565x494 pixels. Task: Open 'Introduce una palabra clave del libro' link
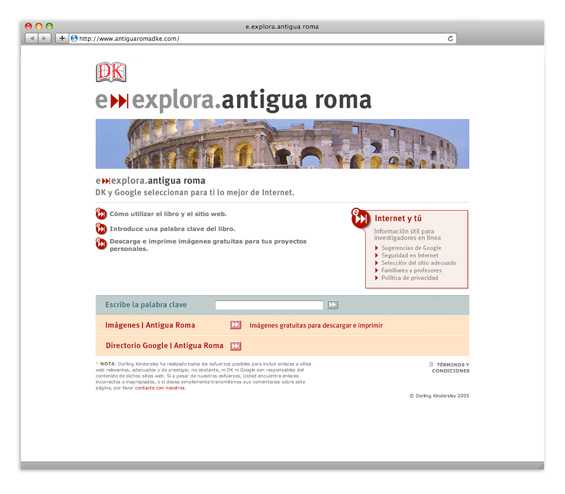(172, 228)
